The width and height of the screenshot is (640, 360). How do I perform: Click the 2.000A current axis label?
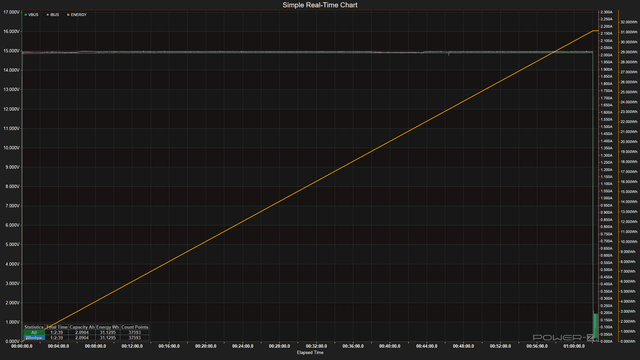[607, 55]
